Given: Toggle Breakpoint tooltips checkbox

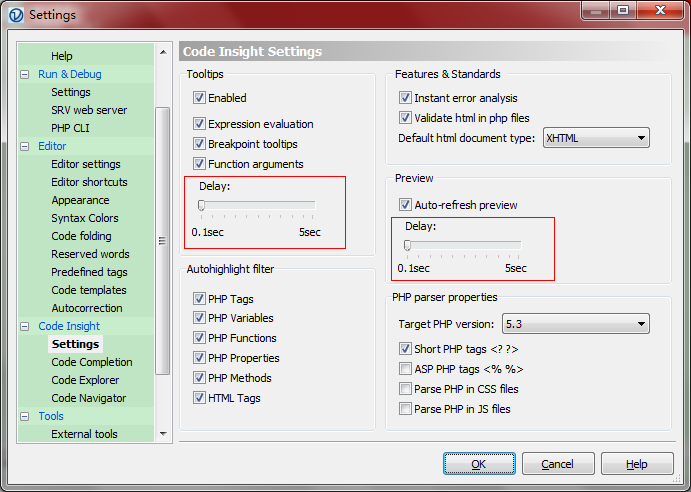Looking at the screenshot, I should tap(199, 144).
